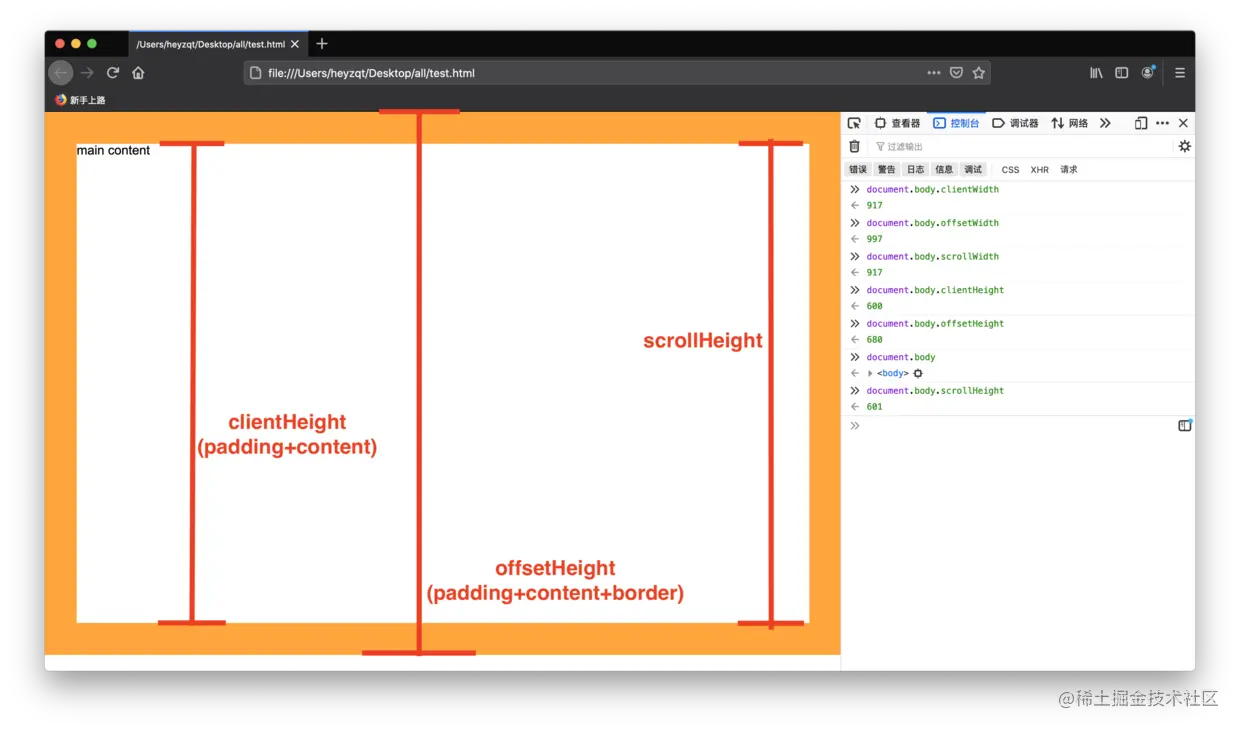
Task: Toggle XHR filter in console
Action: coord(1040,170)
